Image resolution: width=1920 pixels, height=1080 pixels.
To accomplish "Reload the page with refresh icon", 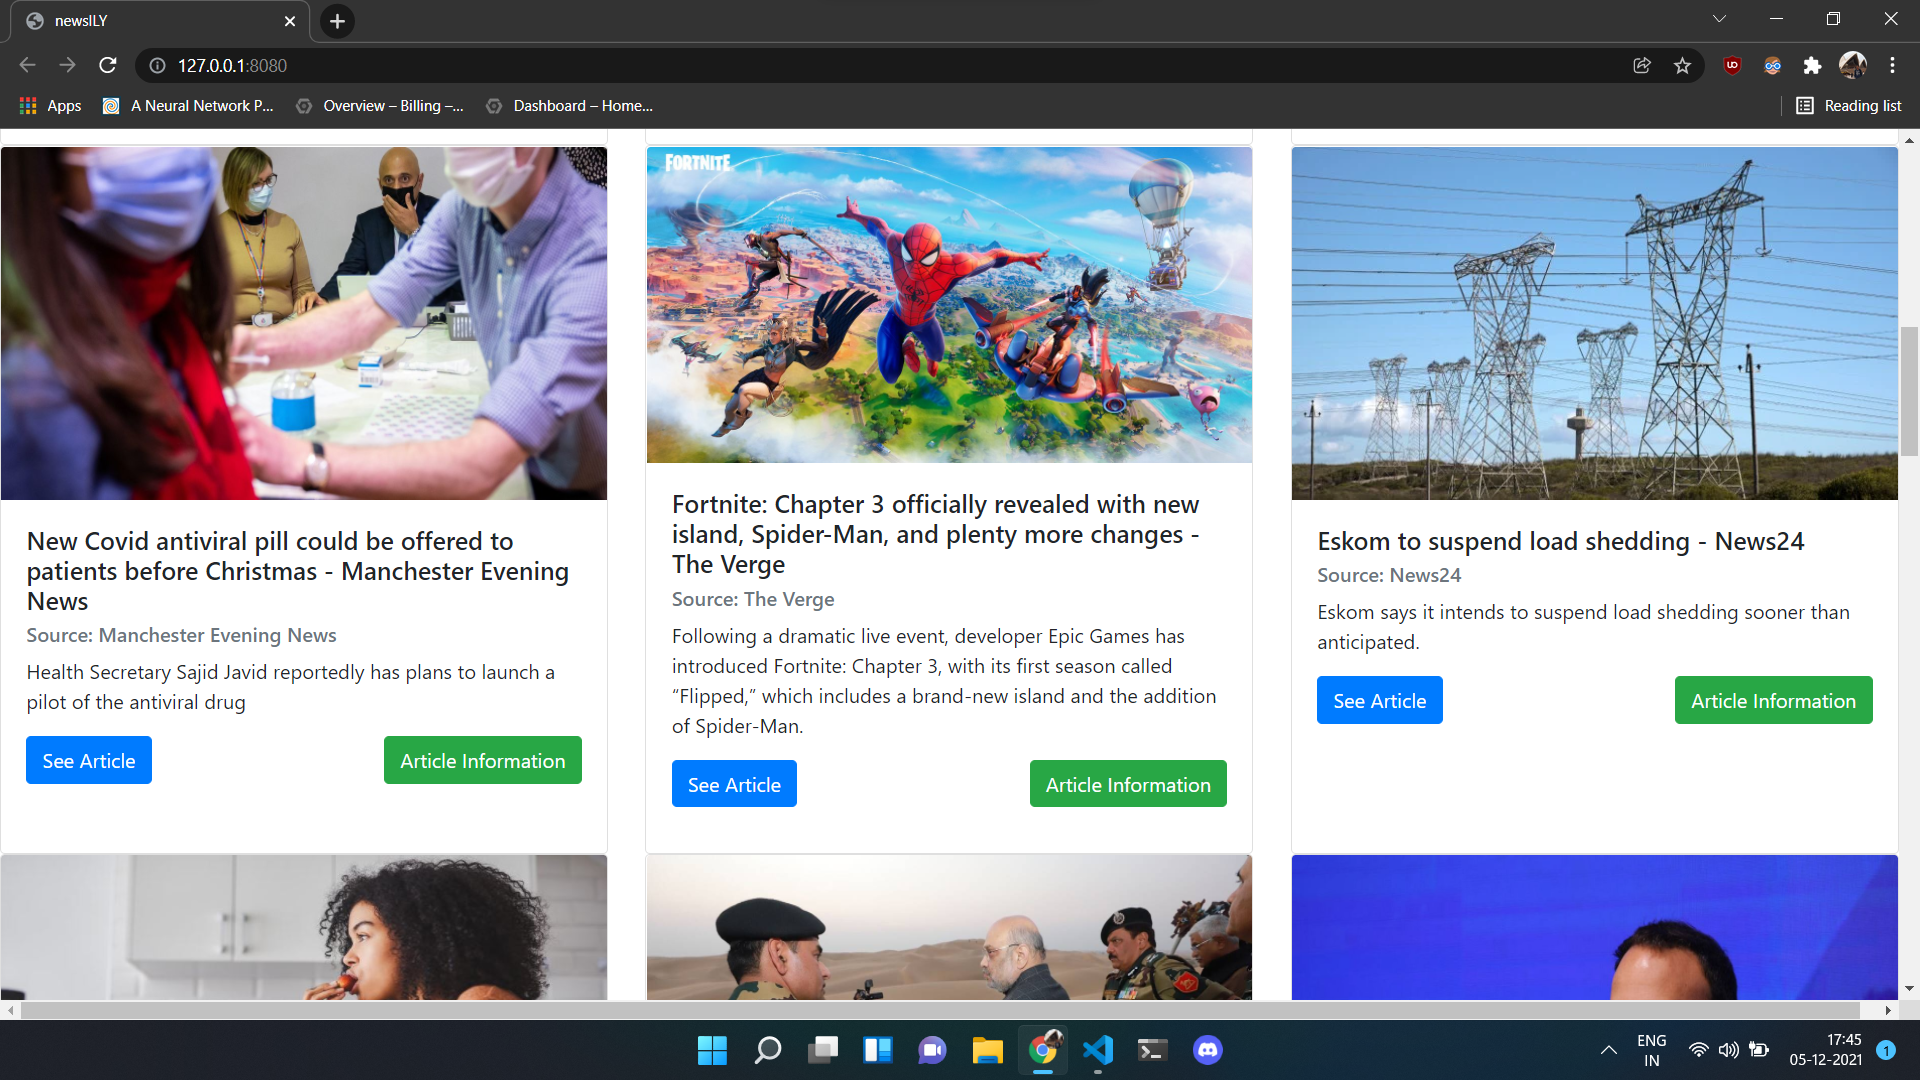I will tap(108, 65).
